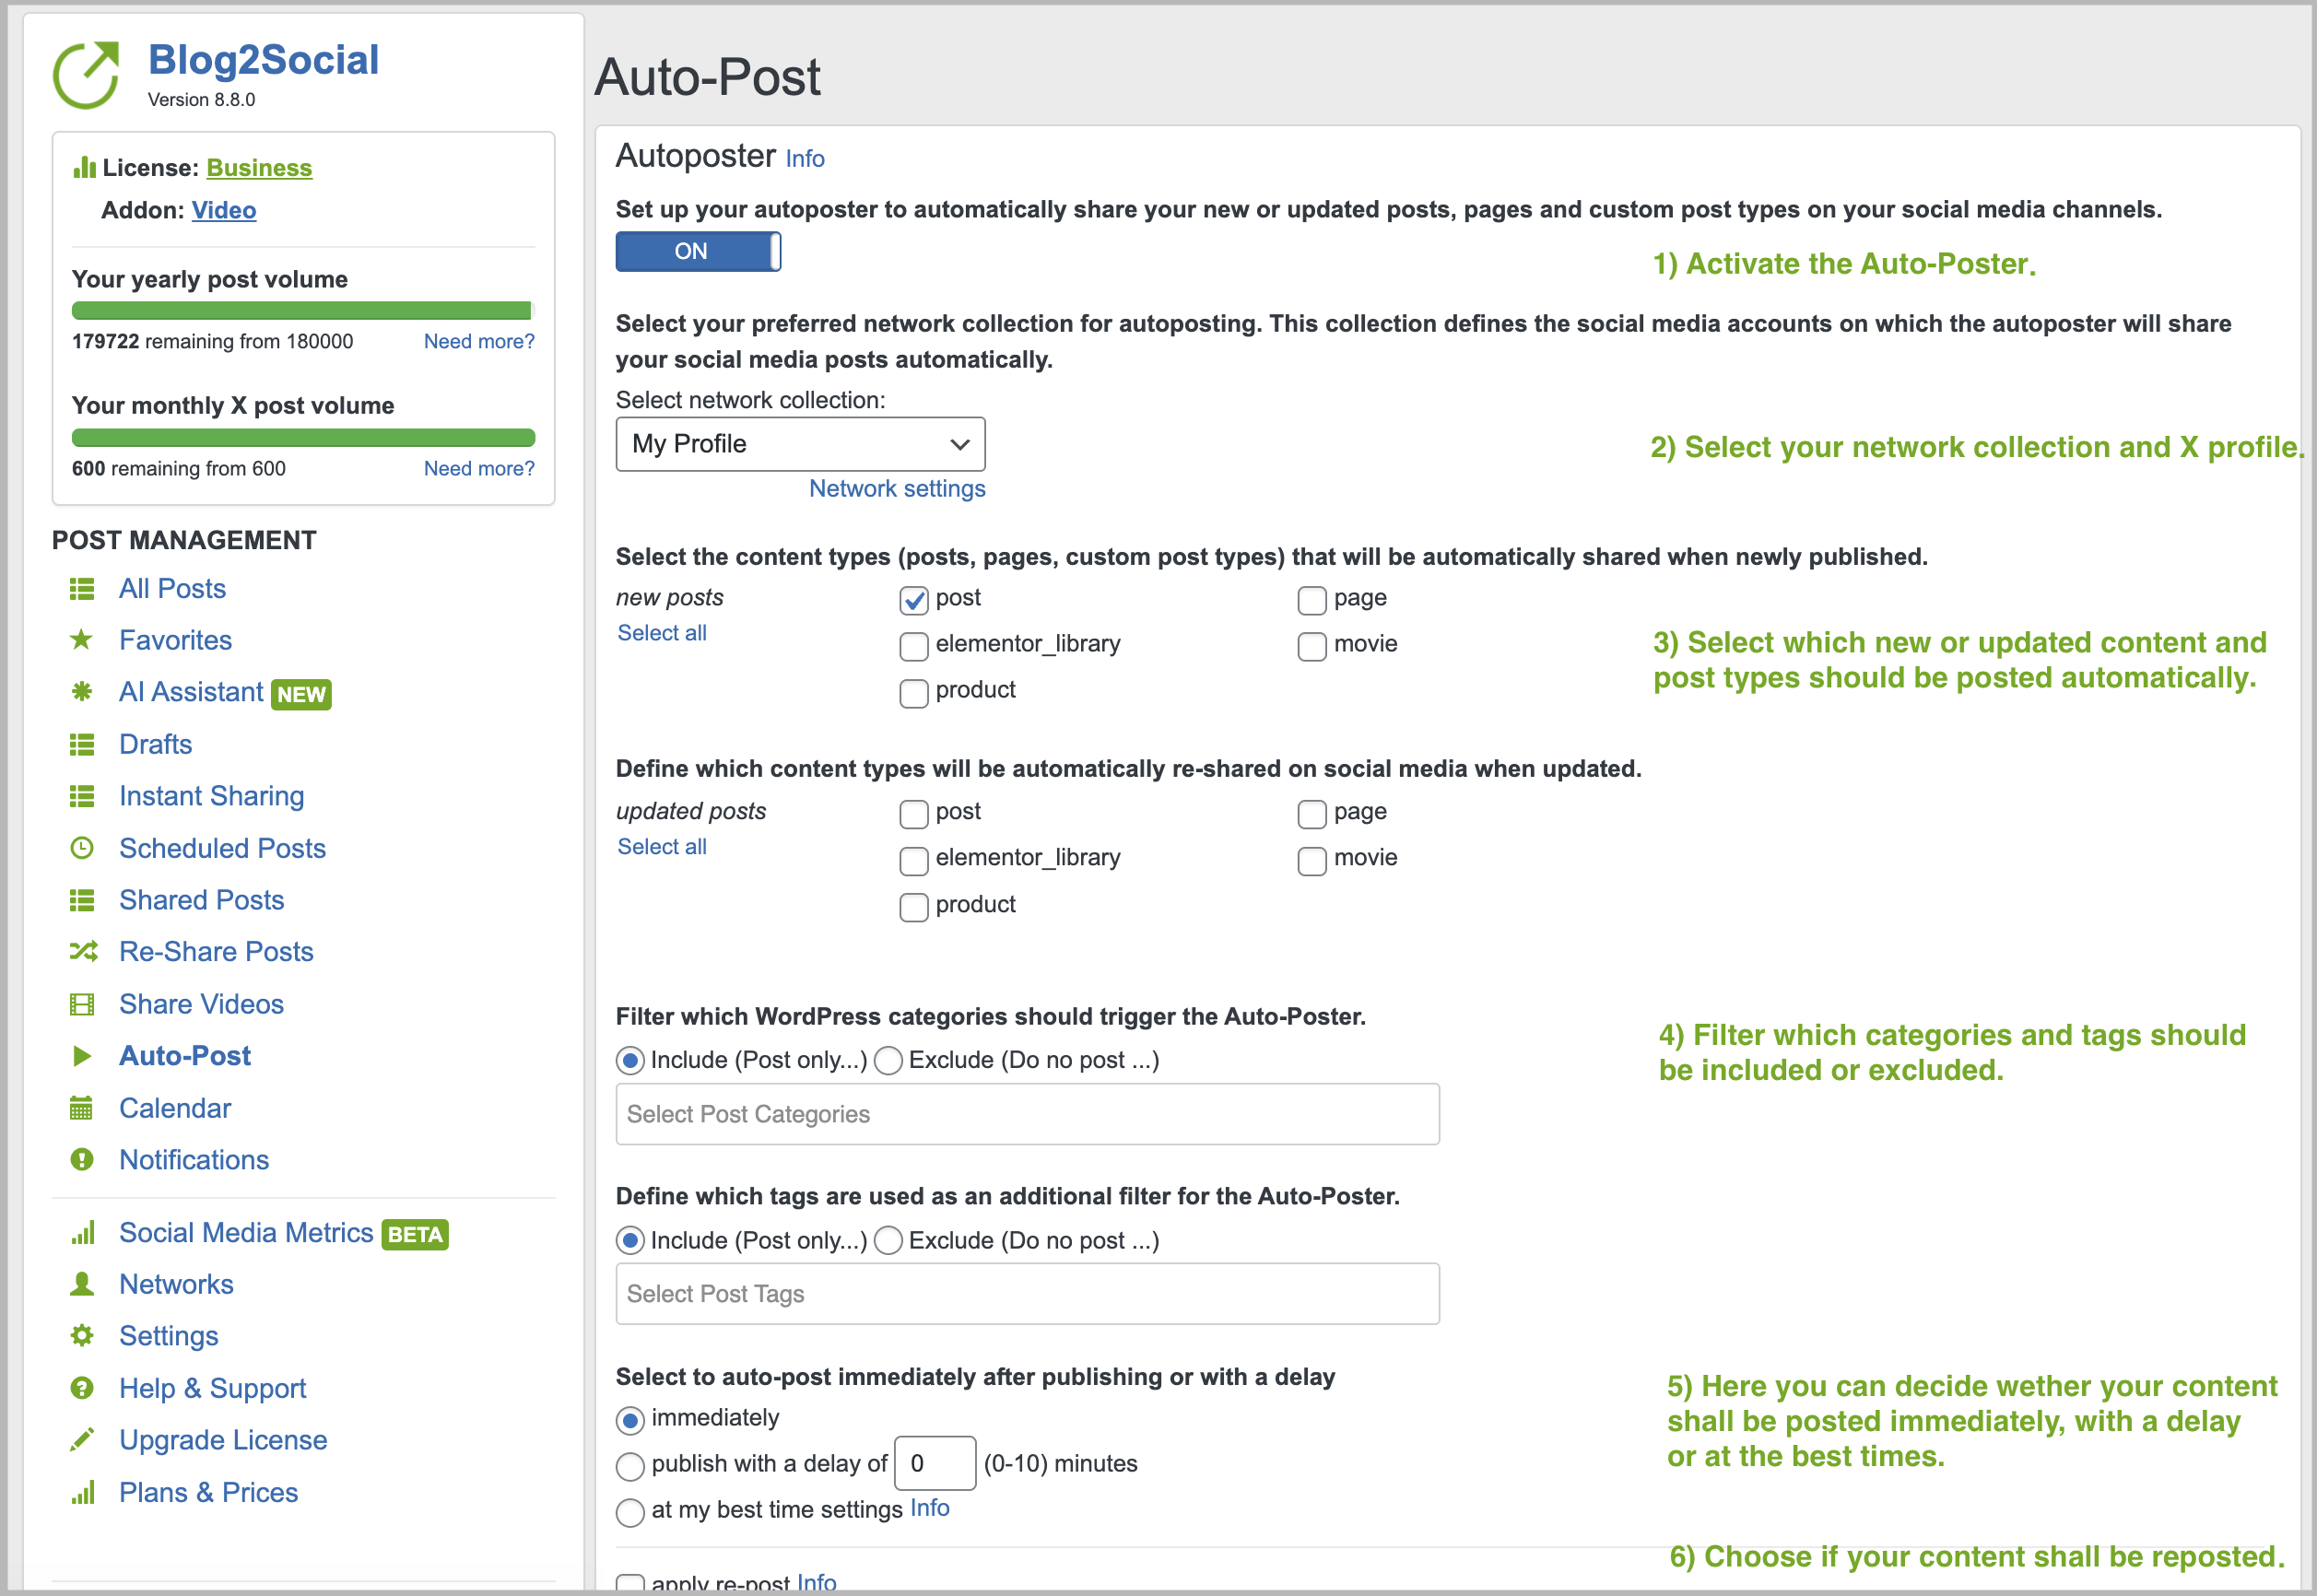Switch to the Shared Posts section

tap(201, 899)
